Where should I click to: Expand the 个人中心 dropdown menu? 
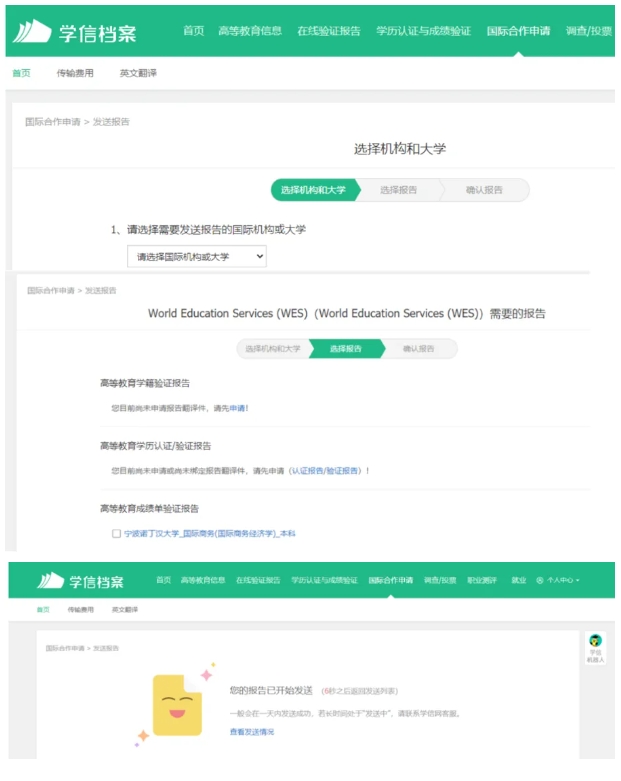coord(563,580)
